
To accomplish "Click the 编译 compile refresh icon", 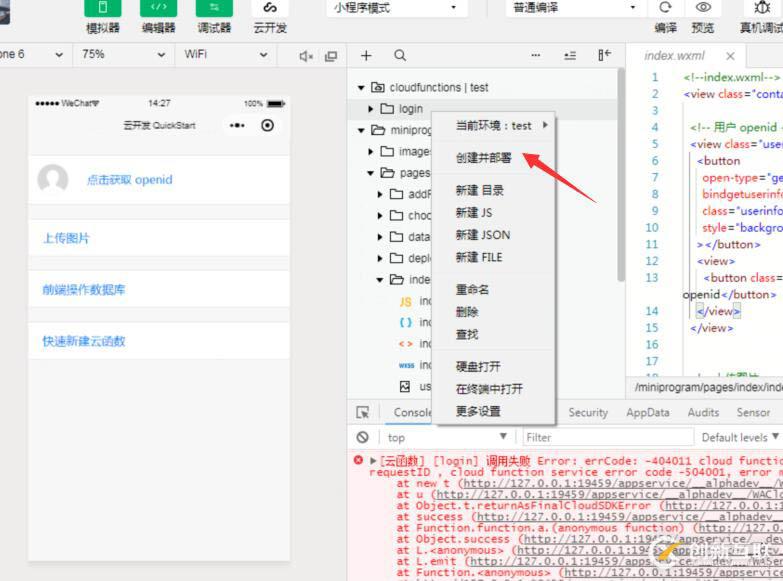I will coord(665,7).
